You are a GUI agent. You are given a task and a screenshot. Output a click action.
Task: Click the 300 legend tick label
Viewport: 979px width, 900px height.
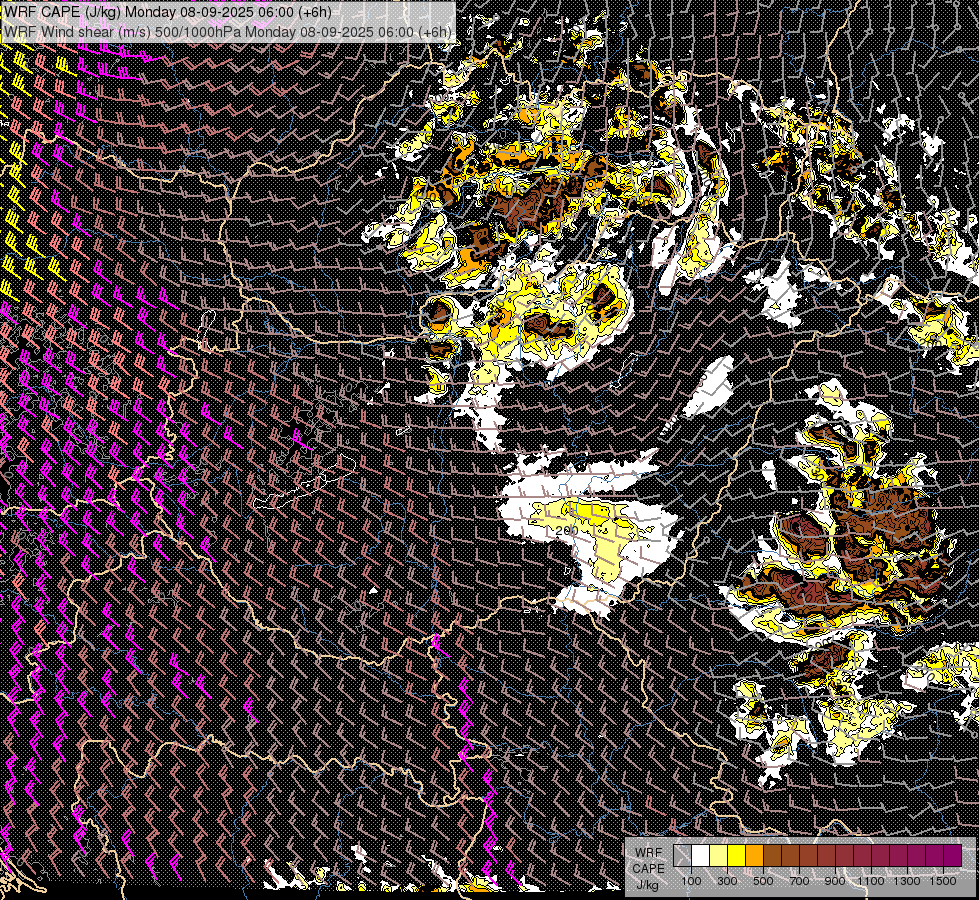coord(727,881)
